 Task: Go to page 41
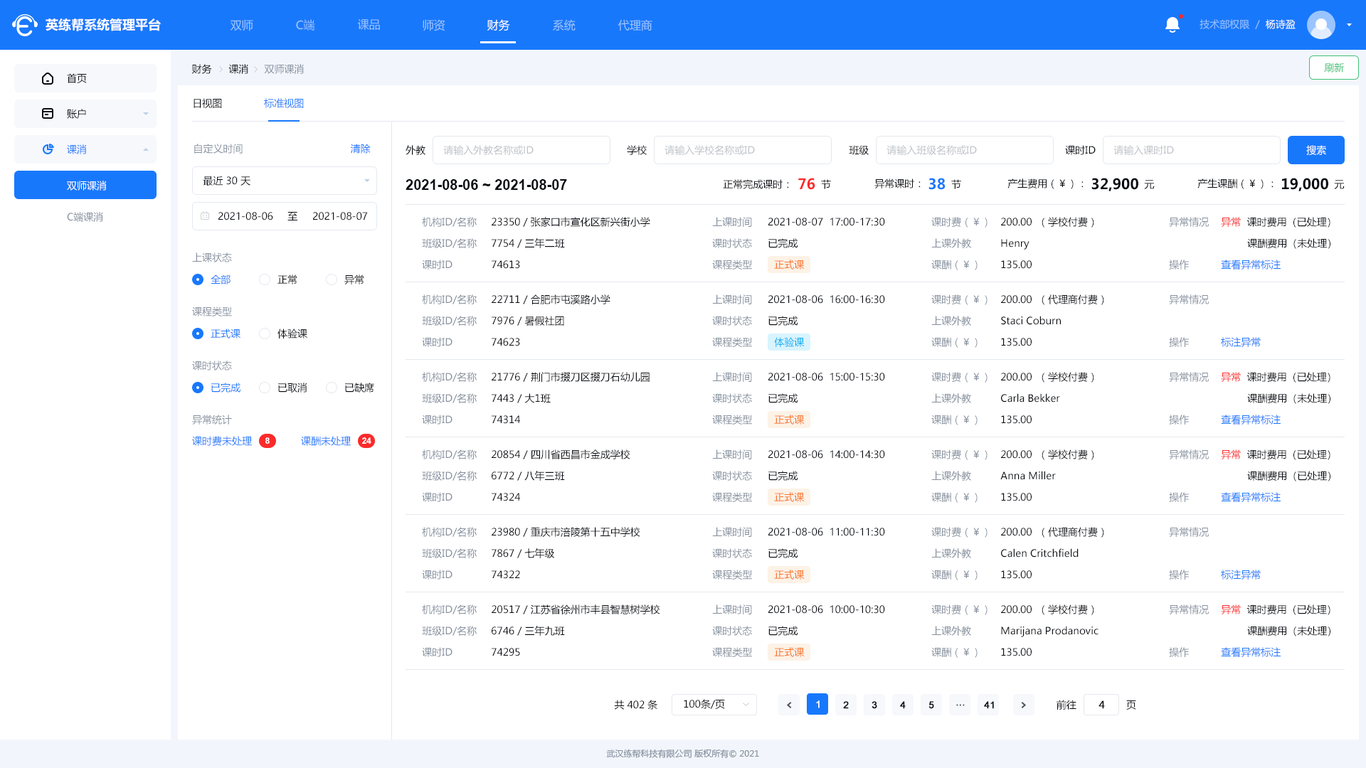(x=989, y=705)
